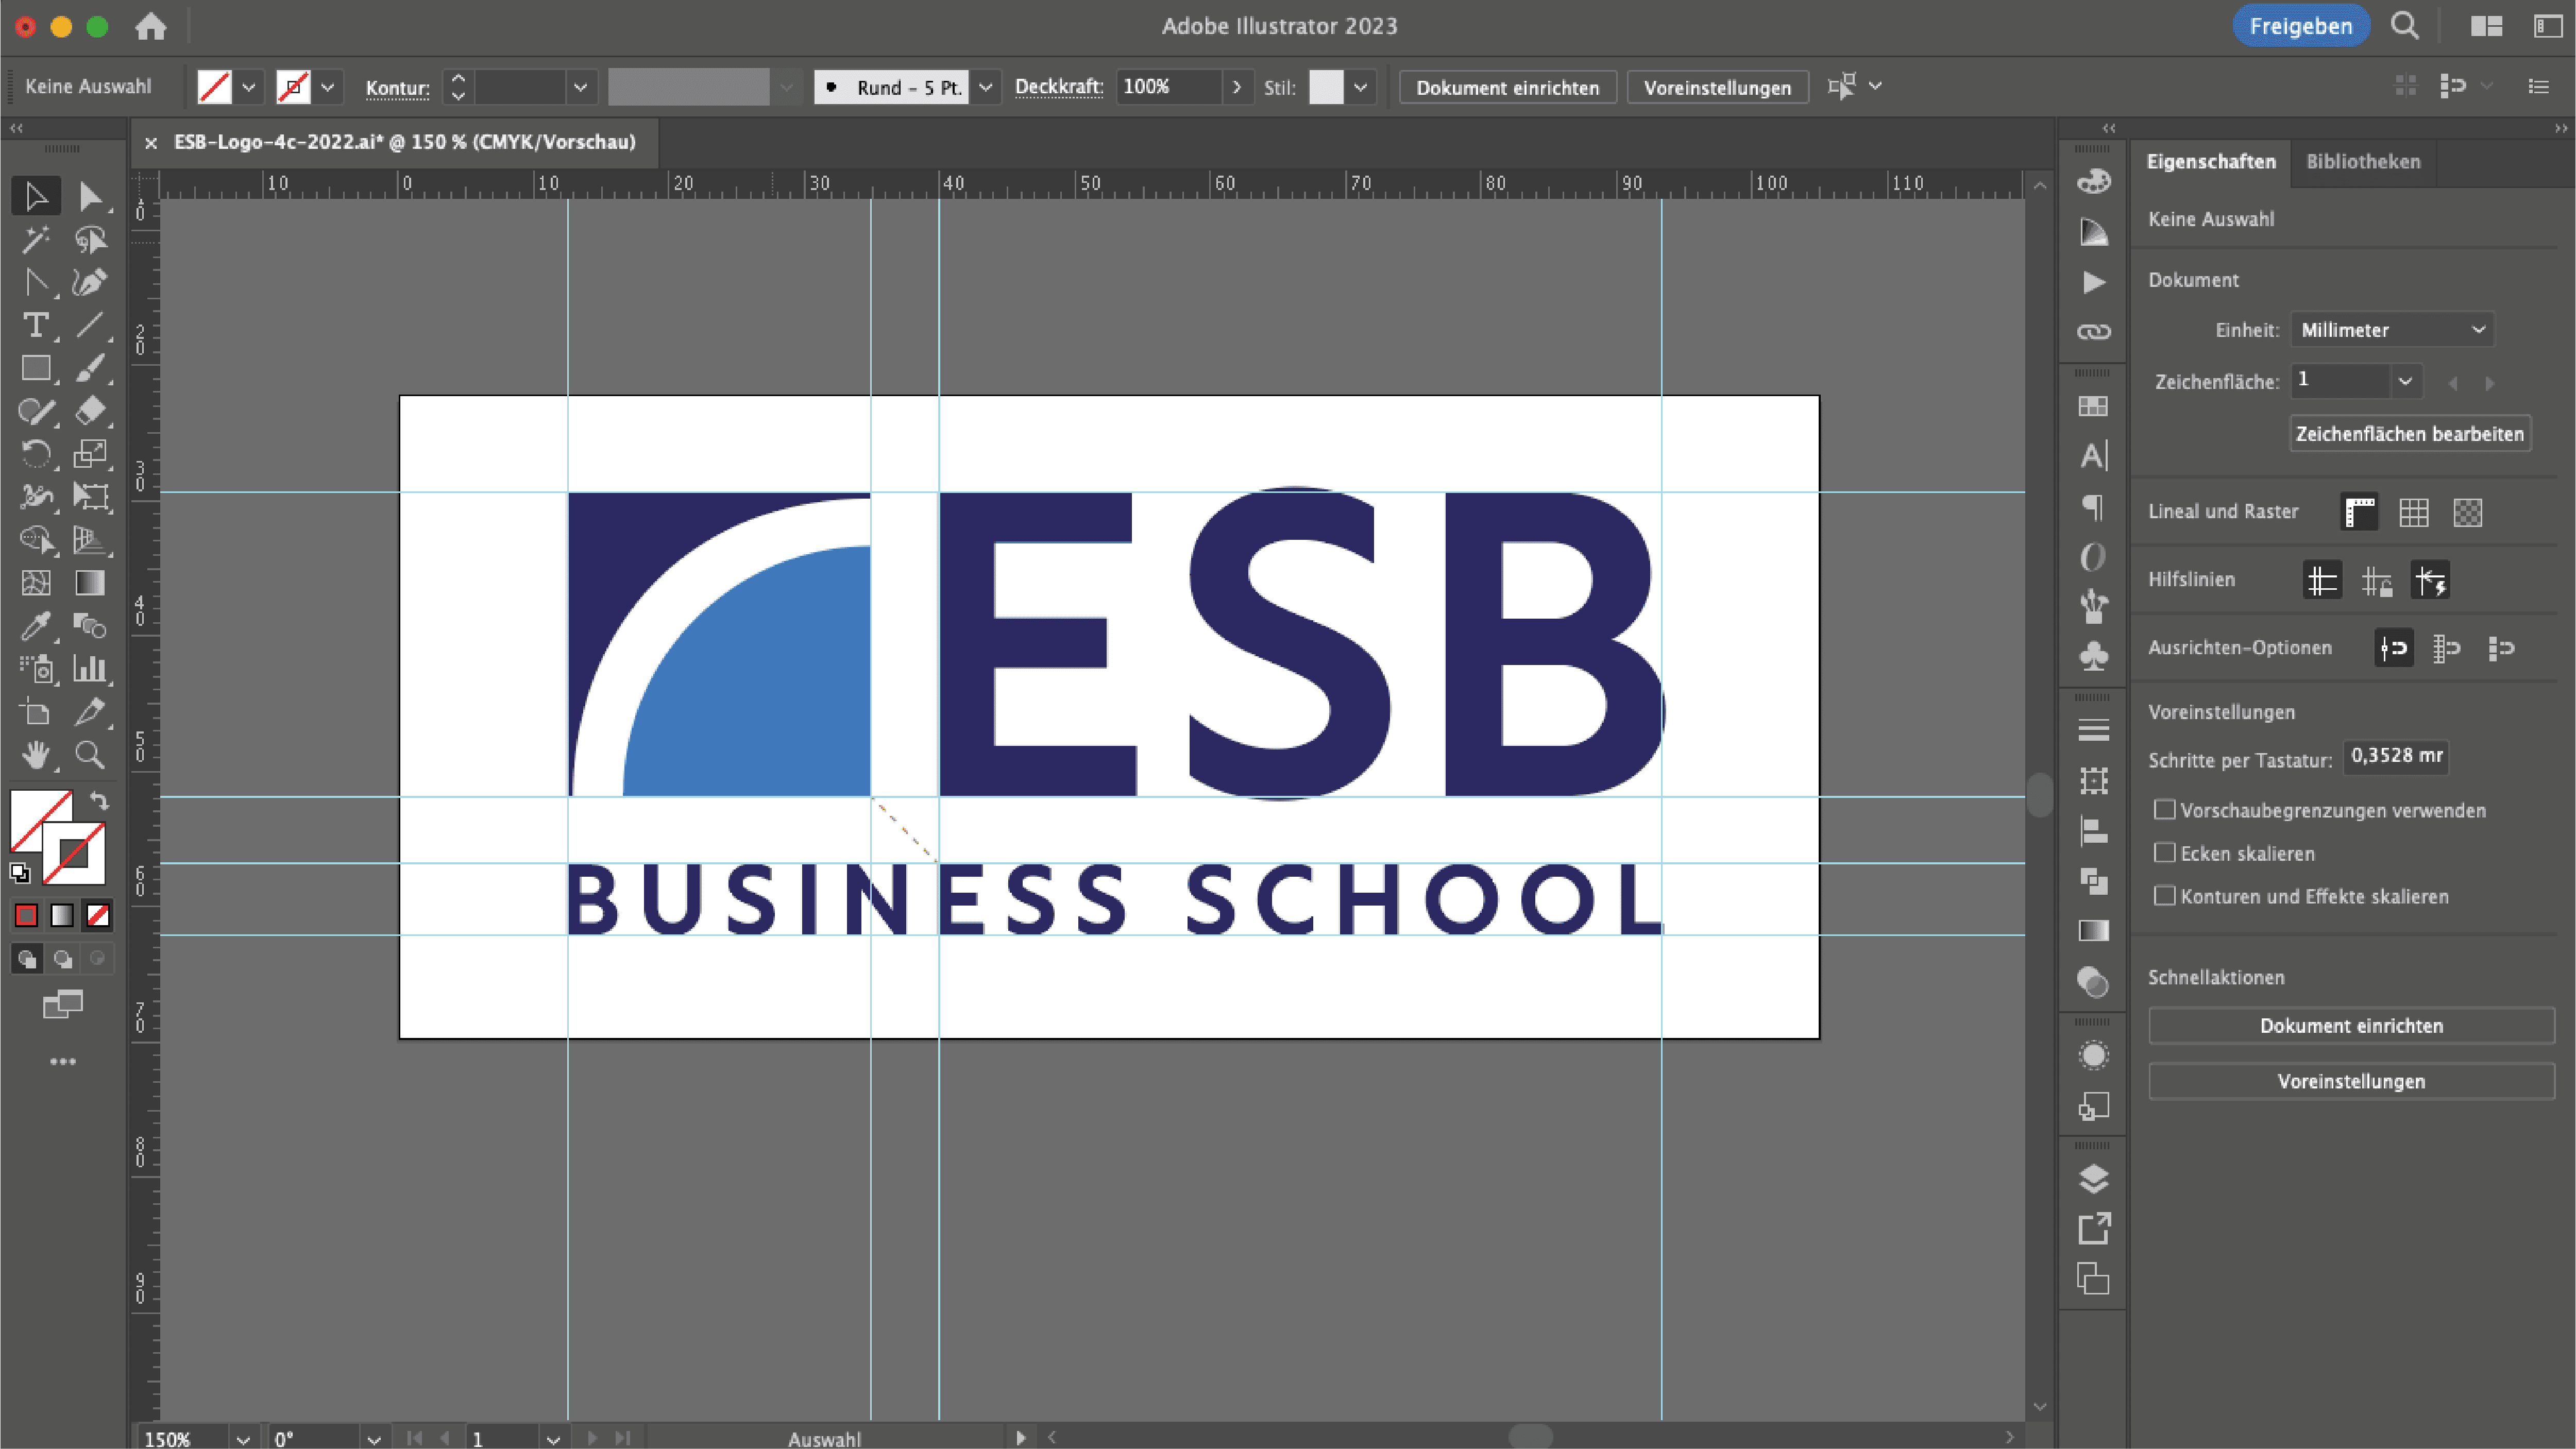Toggle ruler display in Lineal und Raster
Viewport: 2576px width, 1449px height.
pos(2359,512)
